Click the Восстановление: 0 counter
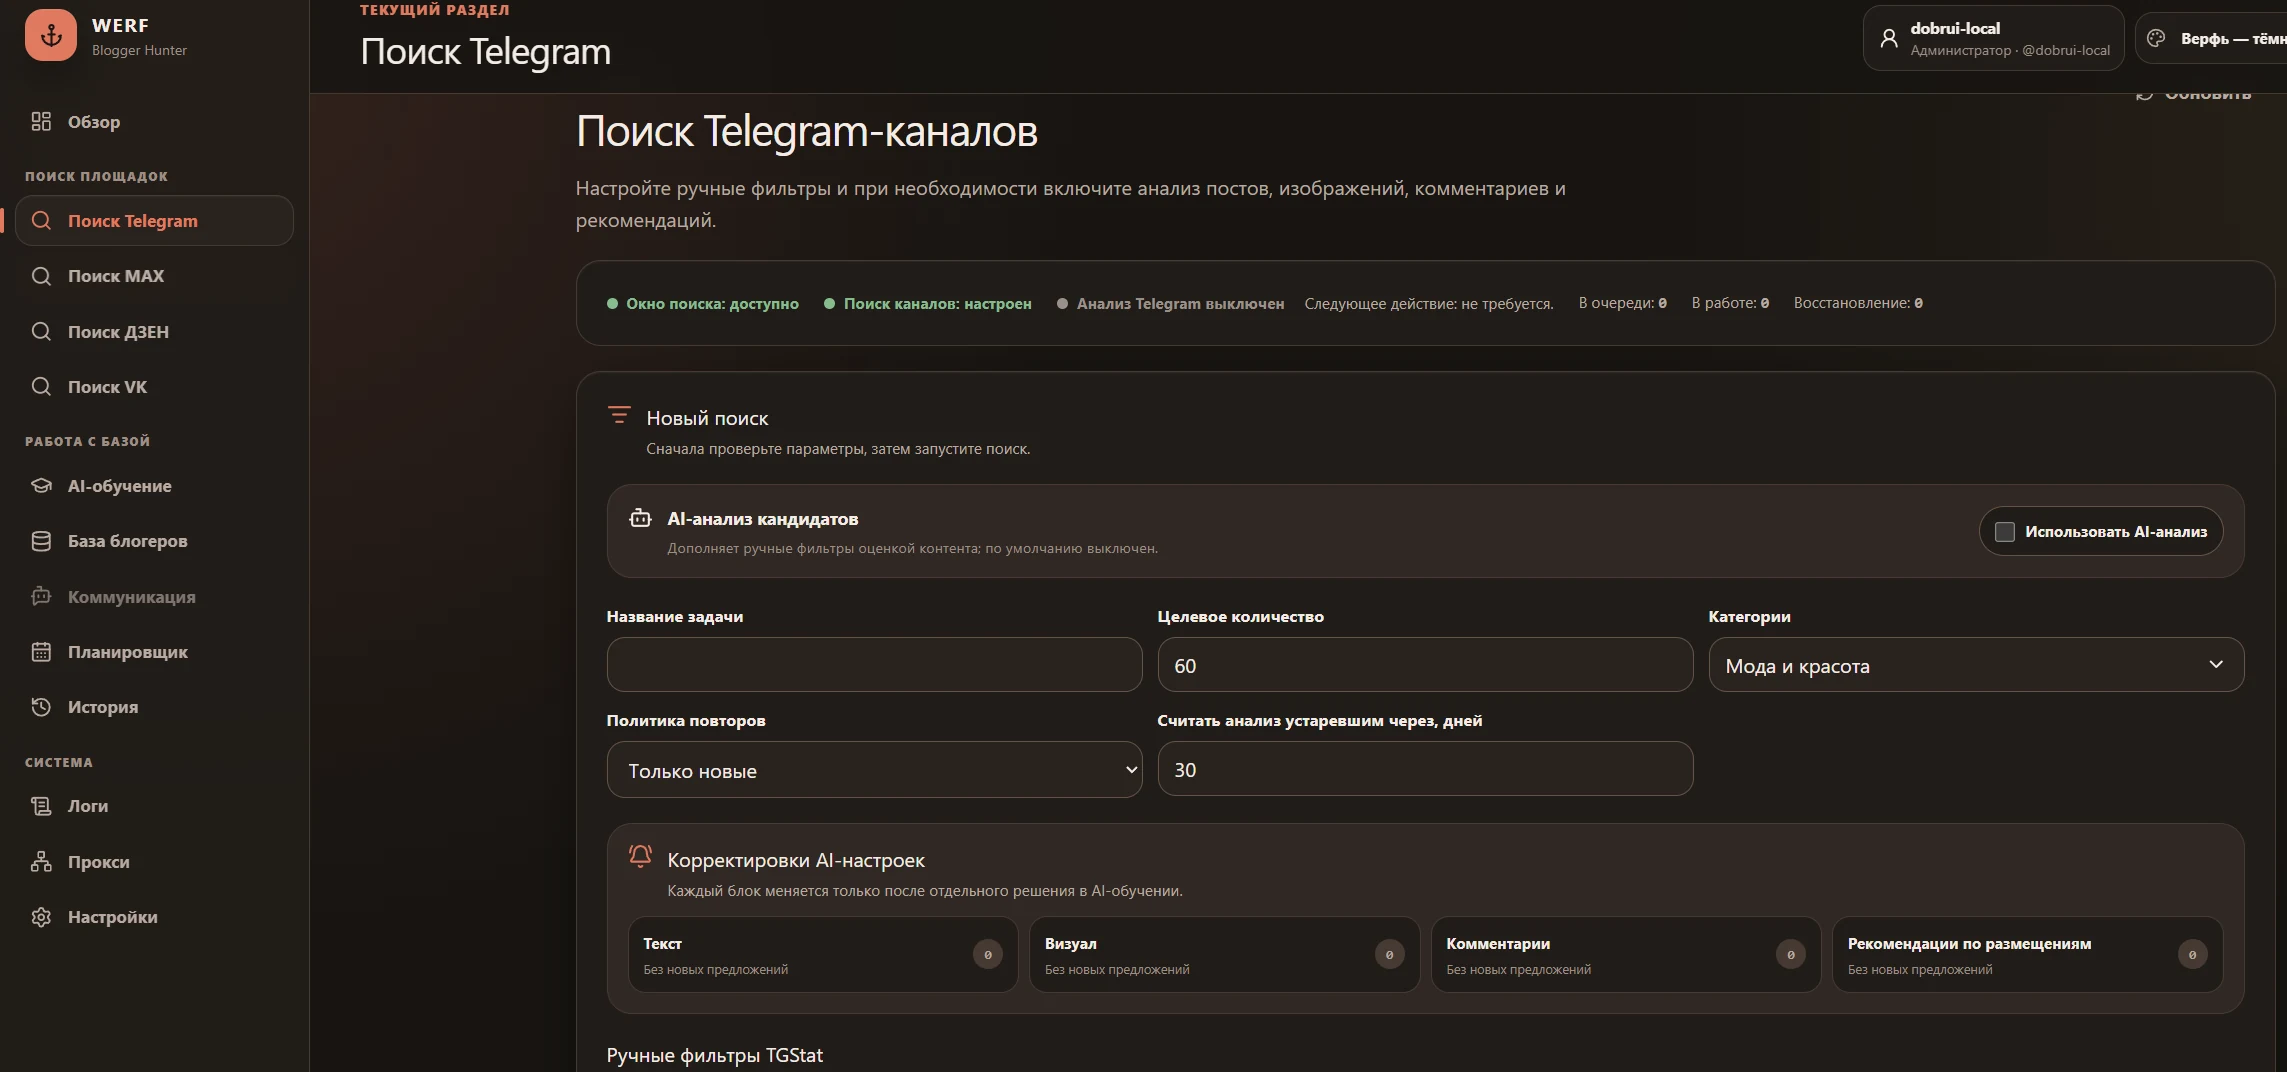The image size is (2287, 1072). tap(1858, 303)
